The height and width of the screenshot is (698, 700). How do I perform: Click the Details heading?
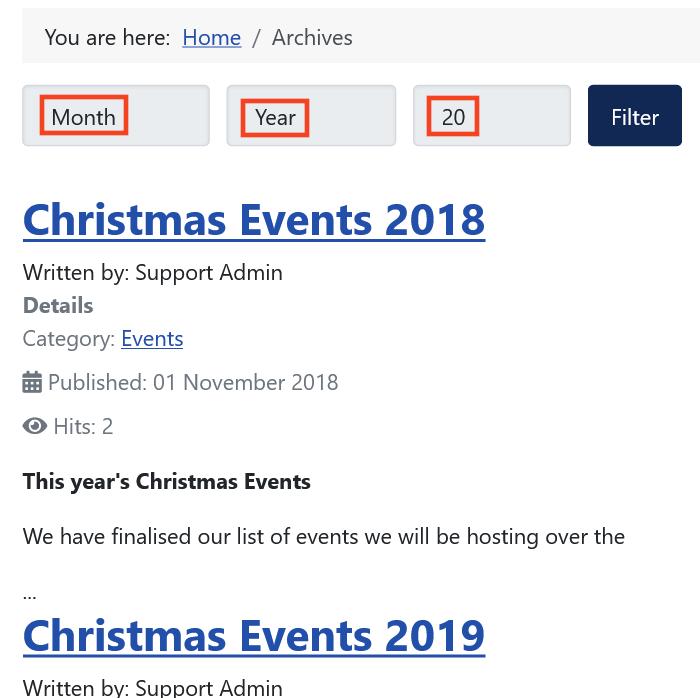coord(58,306)
